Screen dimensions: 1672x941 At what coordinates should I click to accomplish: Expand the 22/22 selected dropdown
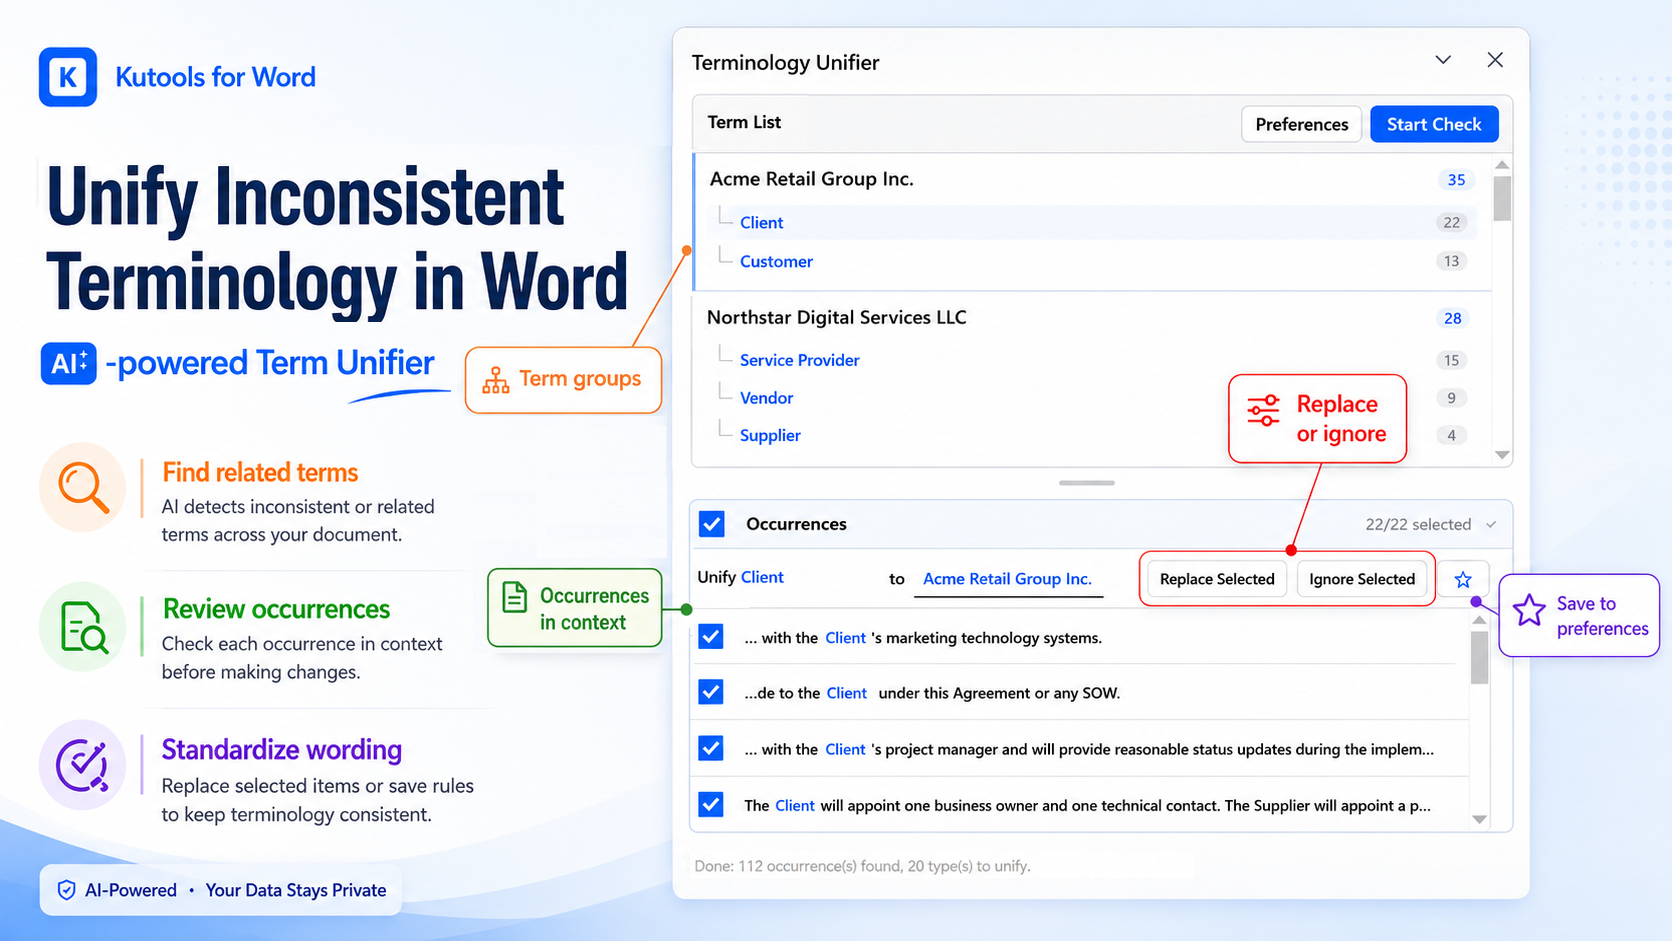coord(1491,524)
